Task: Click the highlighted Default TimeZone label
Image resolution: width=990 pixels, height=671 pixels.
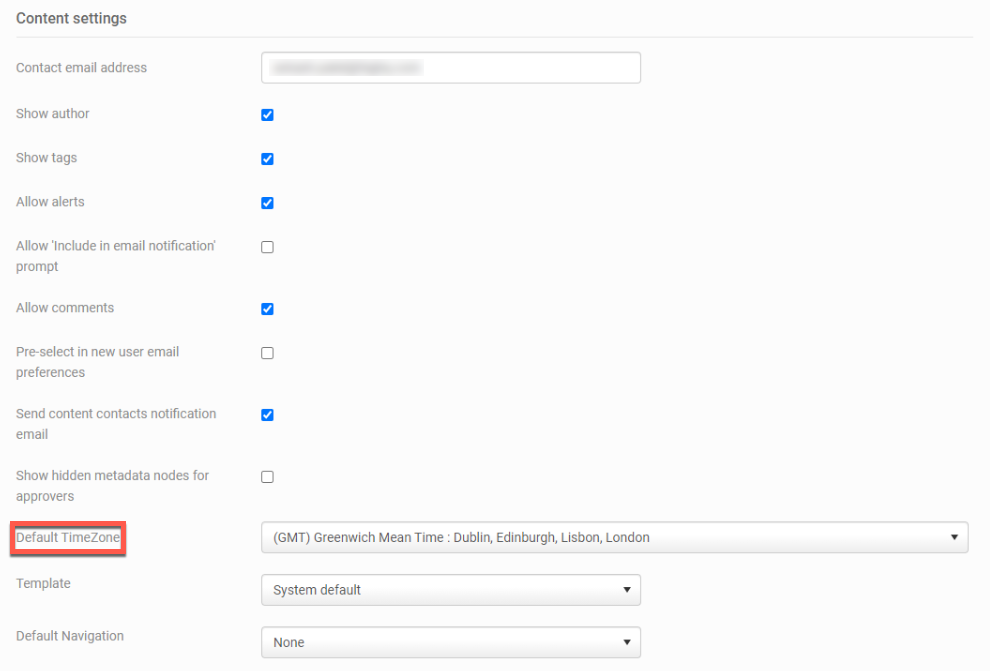Action: point(68,538)
